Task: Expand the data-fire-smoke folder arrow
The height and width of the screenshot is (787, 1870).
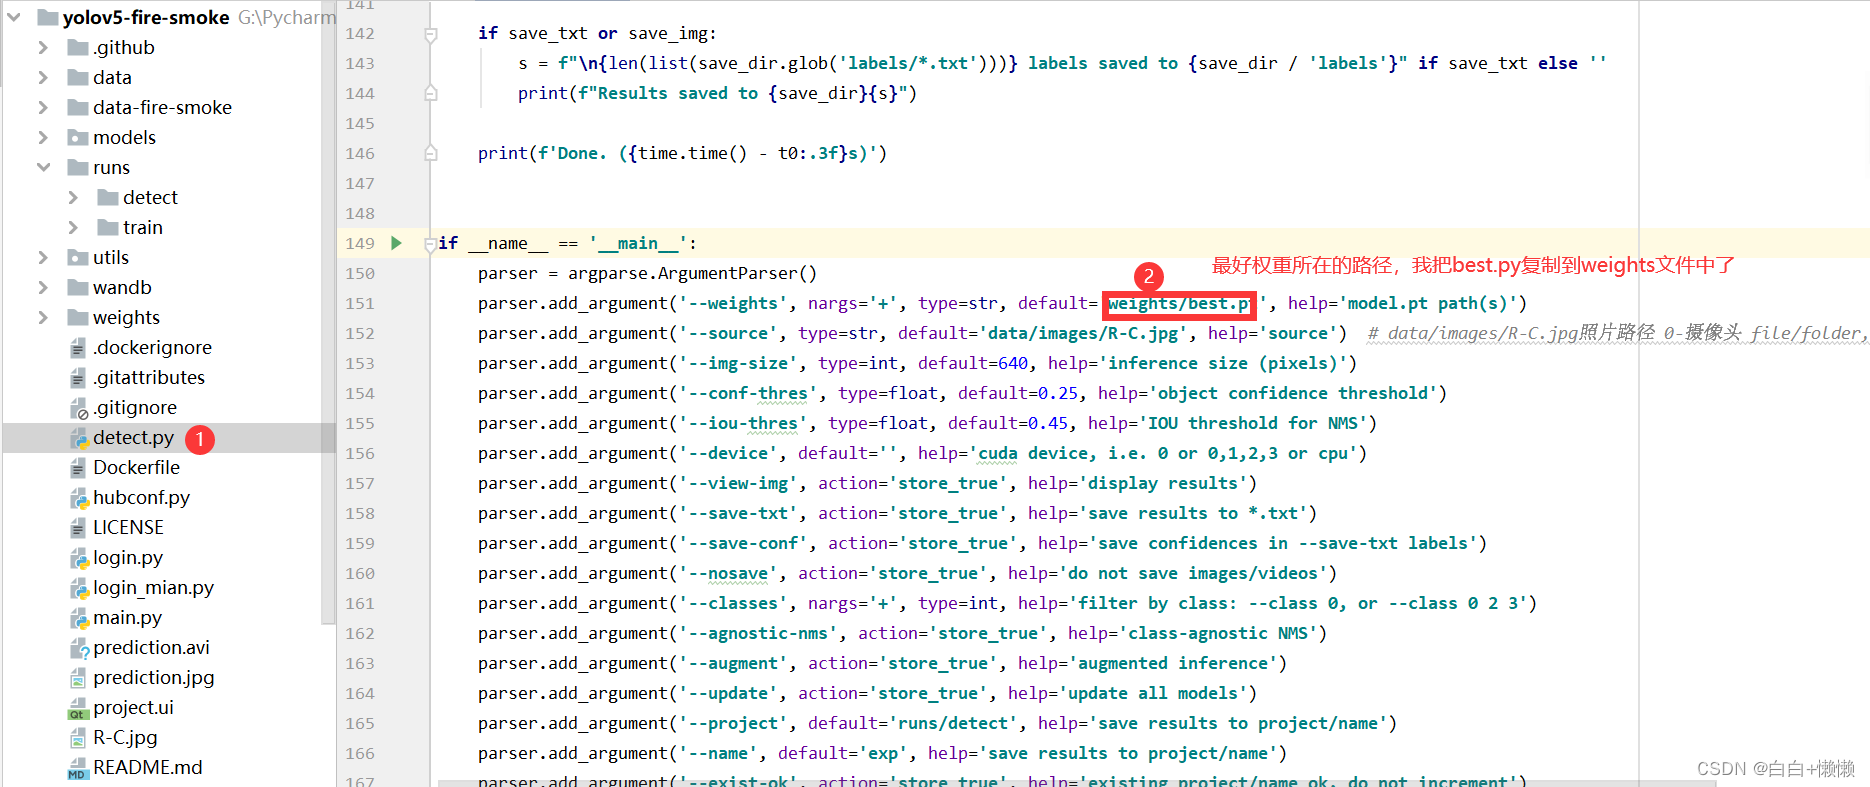Action: point(43,107)
